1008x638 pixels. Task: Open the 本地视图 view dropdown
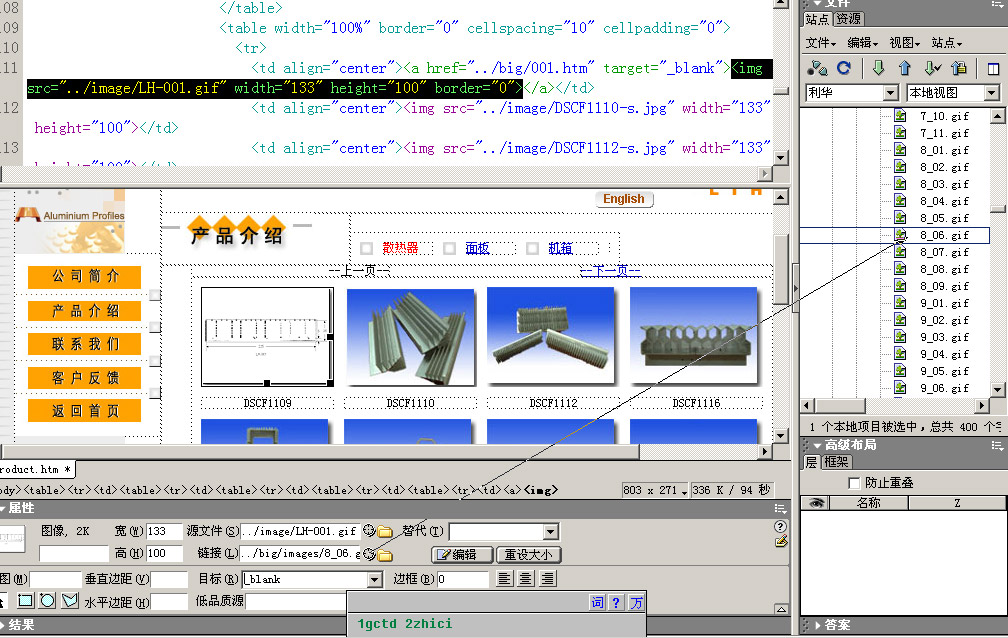click(992, 93)
